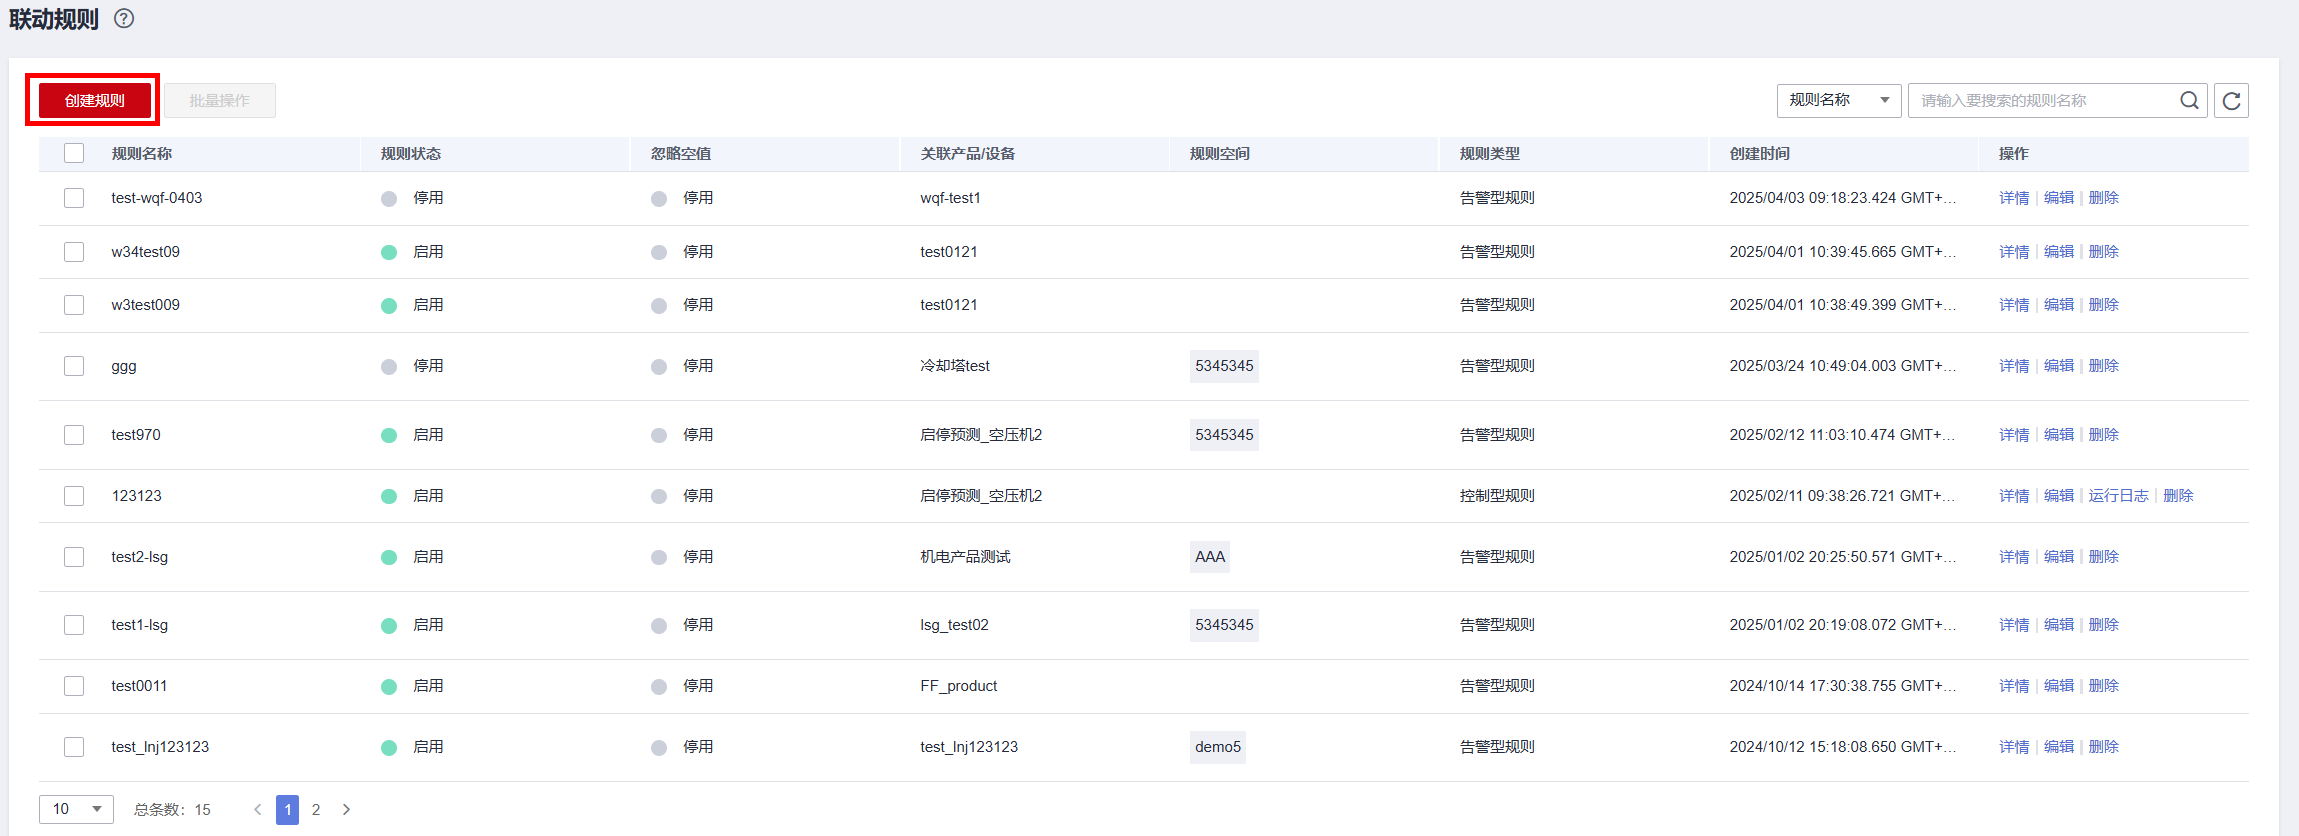This screenshot has width=2299, height=836.
Task: Click creation time 2025/03/24 10:49:04.003
Action: click(x=1842, y=366)
